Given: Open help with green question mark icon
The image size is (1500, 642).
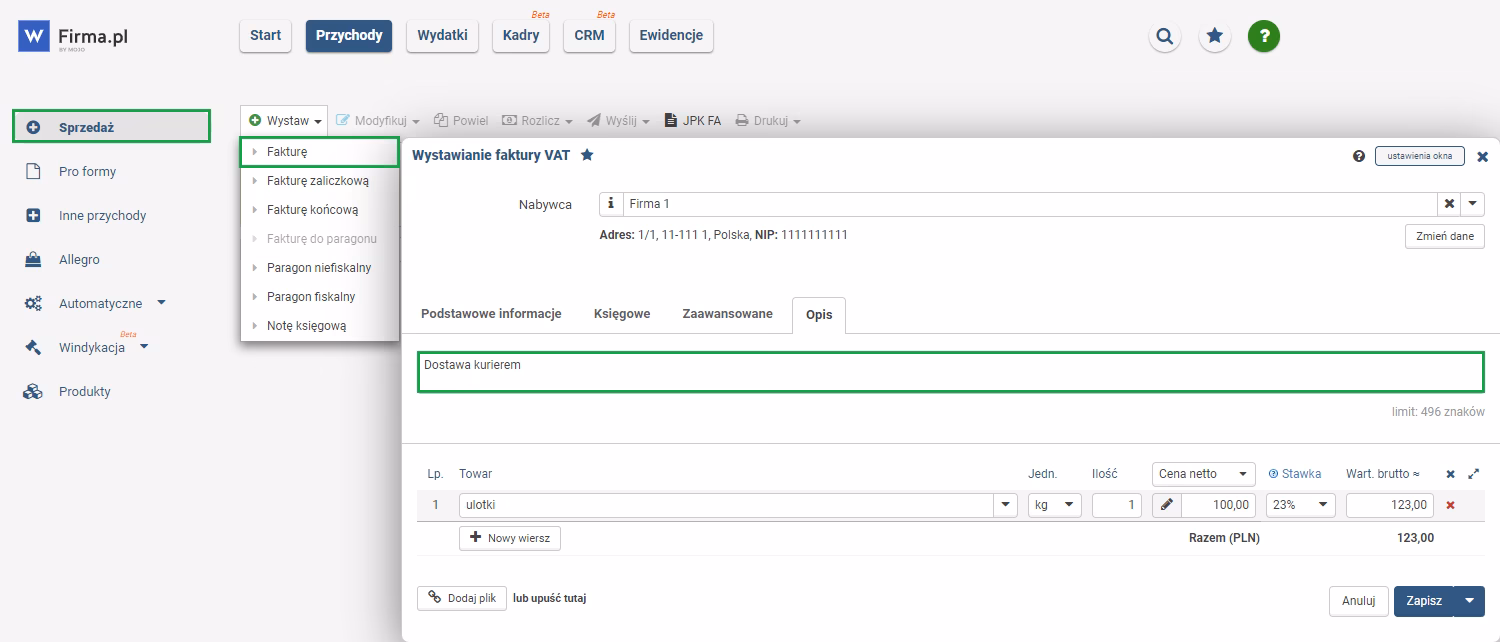Looking at the screenshot, I should pos(1264,37).
